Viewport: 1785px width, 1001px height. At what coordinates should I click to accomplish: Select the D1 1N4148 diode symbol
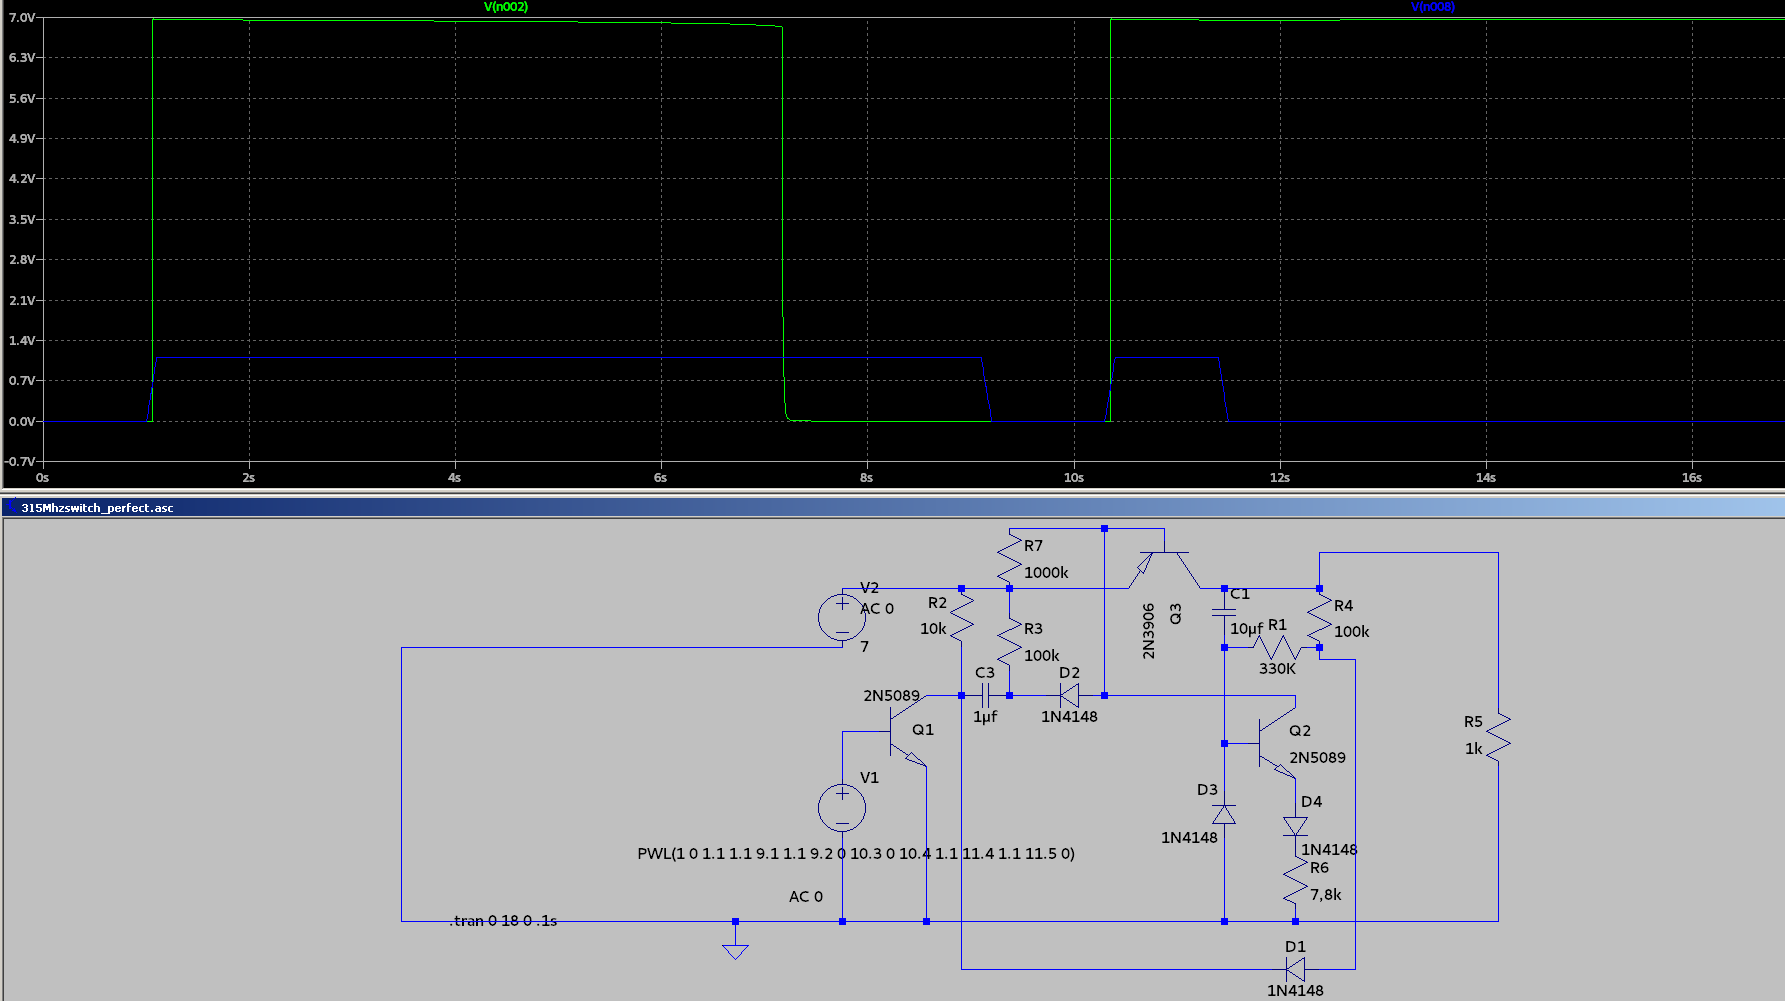1295,969
